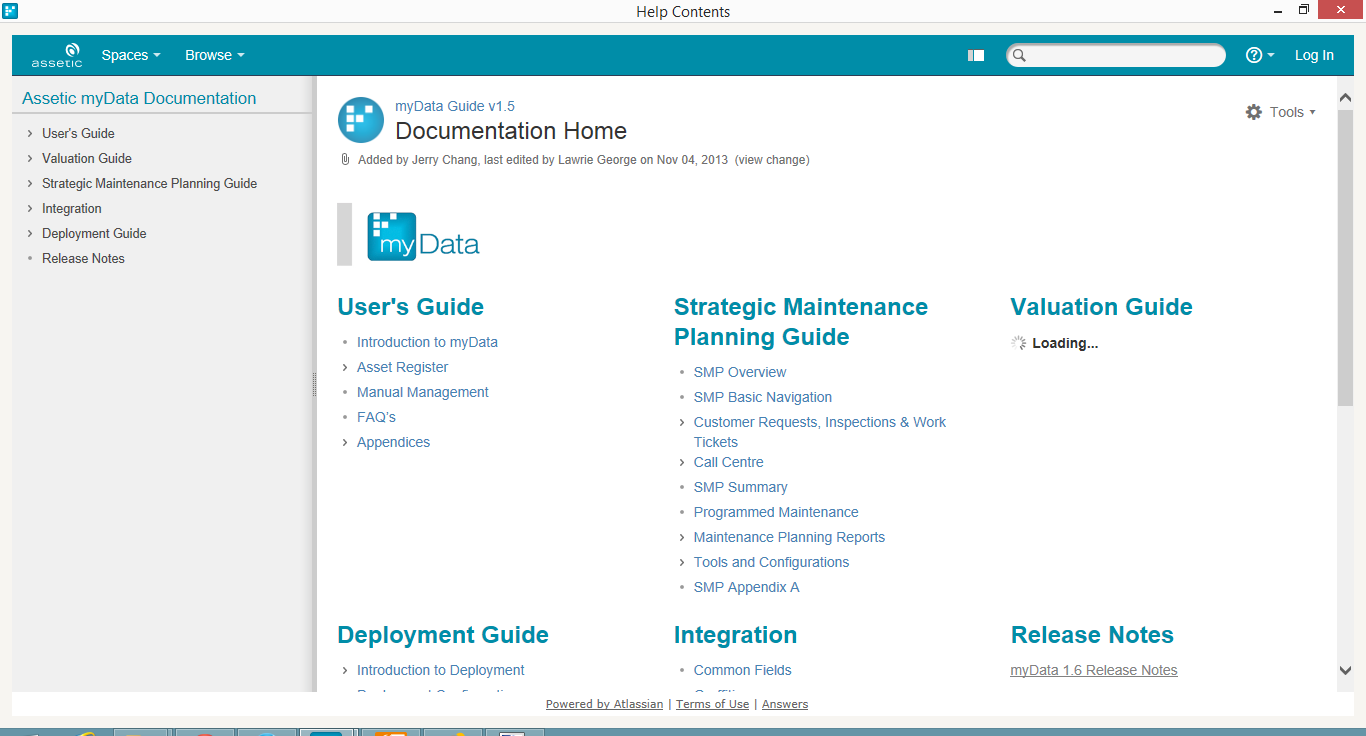This screenshot has width=1366, height=736.
Task: Click Valuation Guide heading link
Action: [x=1102, y=307]
